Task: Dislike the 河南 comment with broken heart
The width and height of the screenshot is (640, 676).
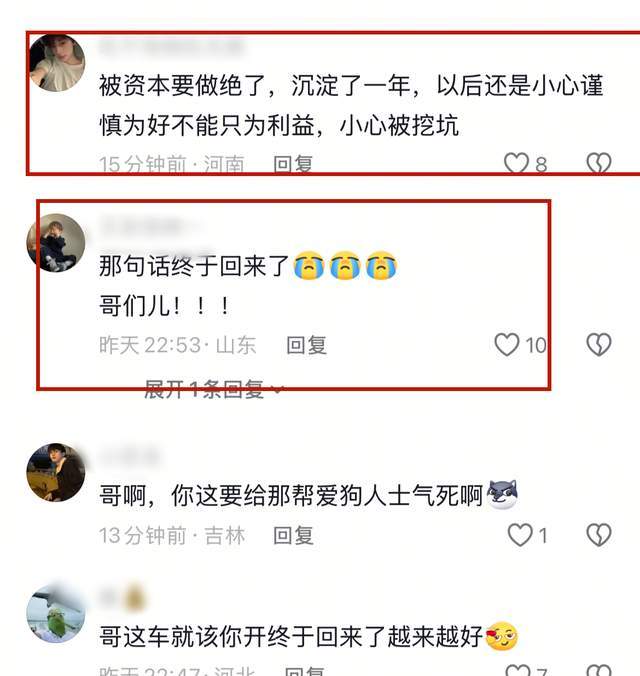Action: 599,164
